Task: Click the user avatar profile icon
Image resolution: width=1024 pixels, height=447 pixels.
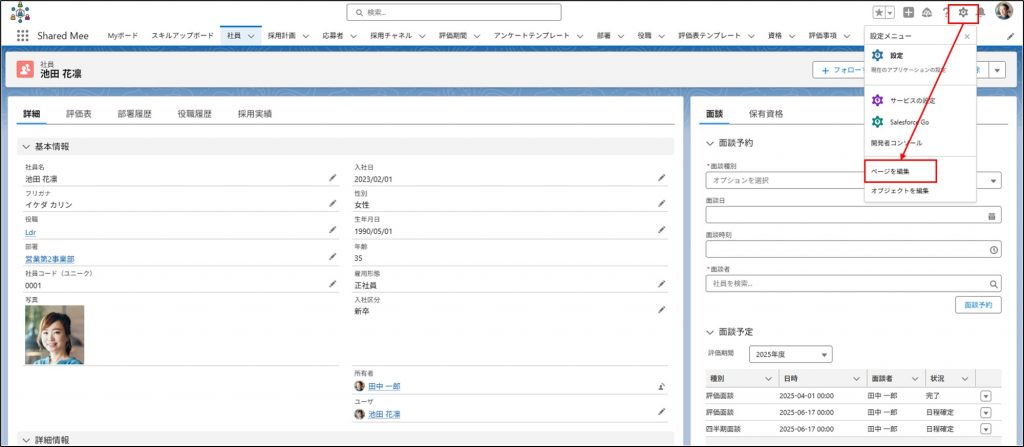Action: (x=1003, y=12)
